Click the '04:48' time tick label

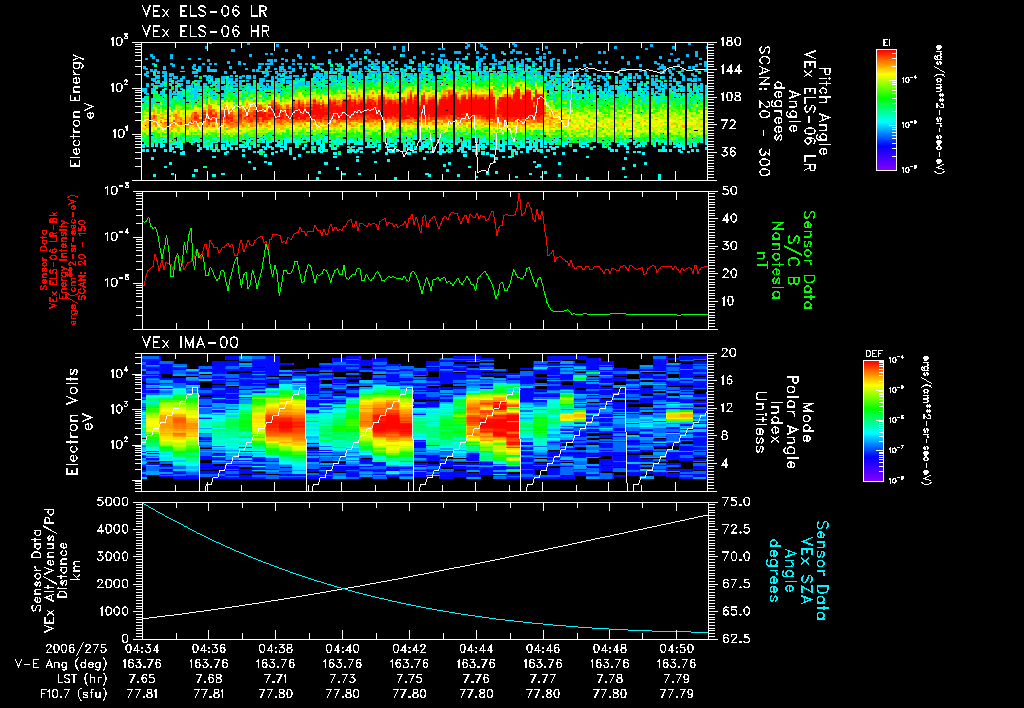coord(609,649)
